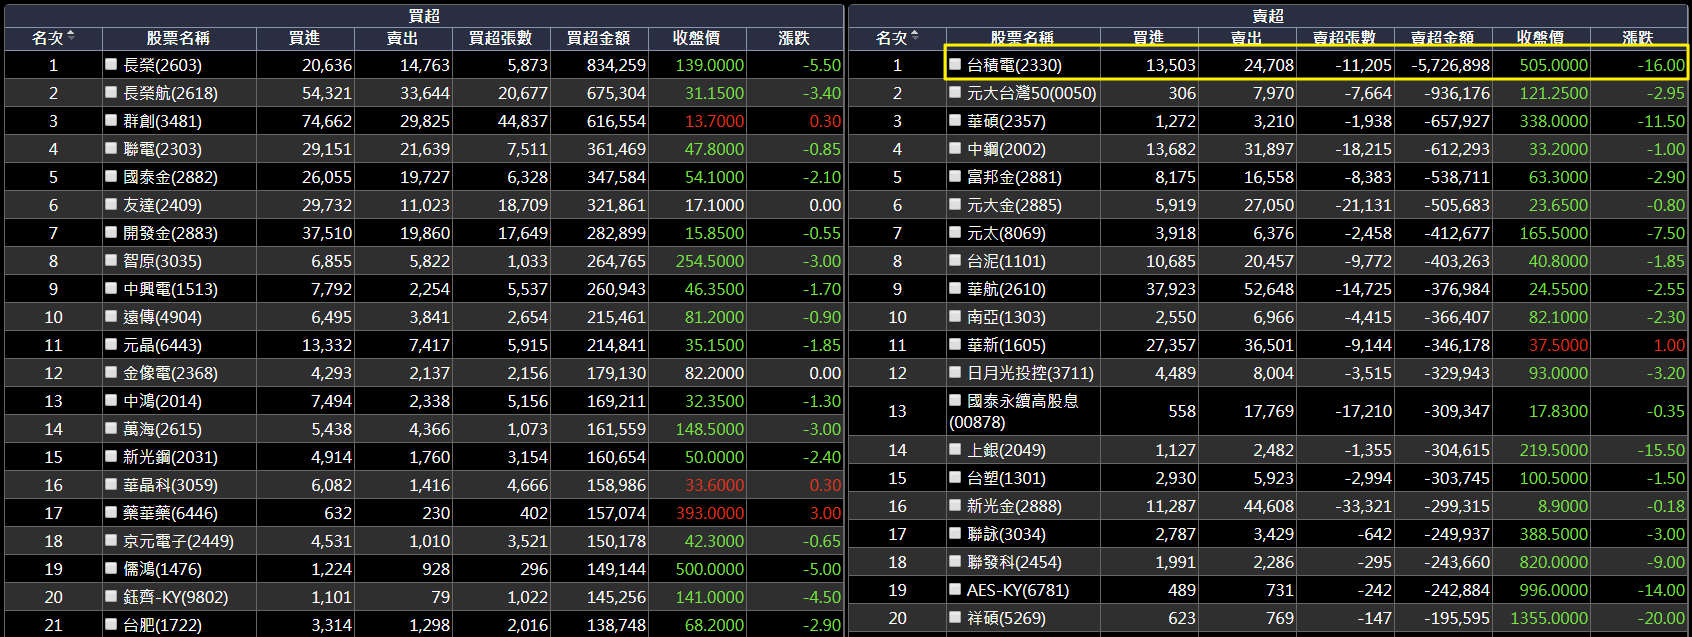This screenshot has width=1692, height=637.
Task: Open the stock 萬海(2615)
Action: tap(162, 429)
